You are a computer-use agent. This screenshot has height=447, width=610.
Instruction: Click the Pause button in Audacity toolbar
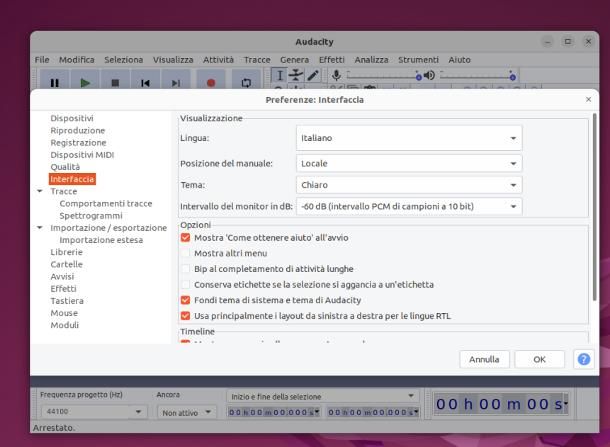pyautogui.click(x=54, y=82)
